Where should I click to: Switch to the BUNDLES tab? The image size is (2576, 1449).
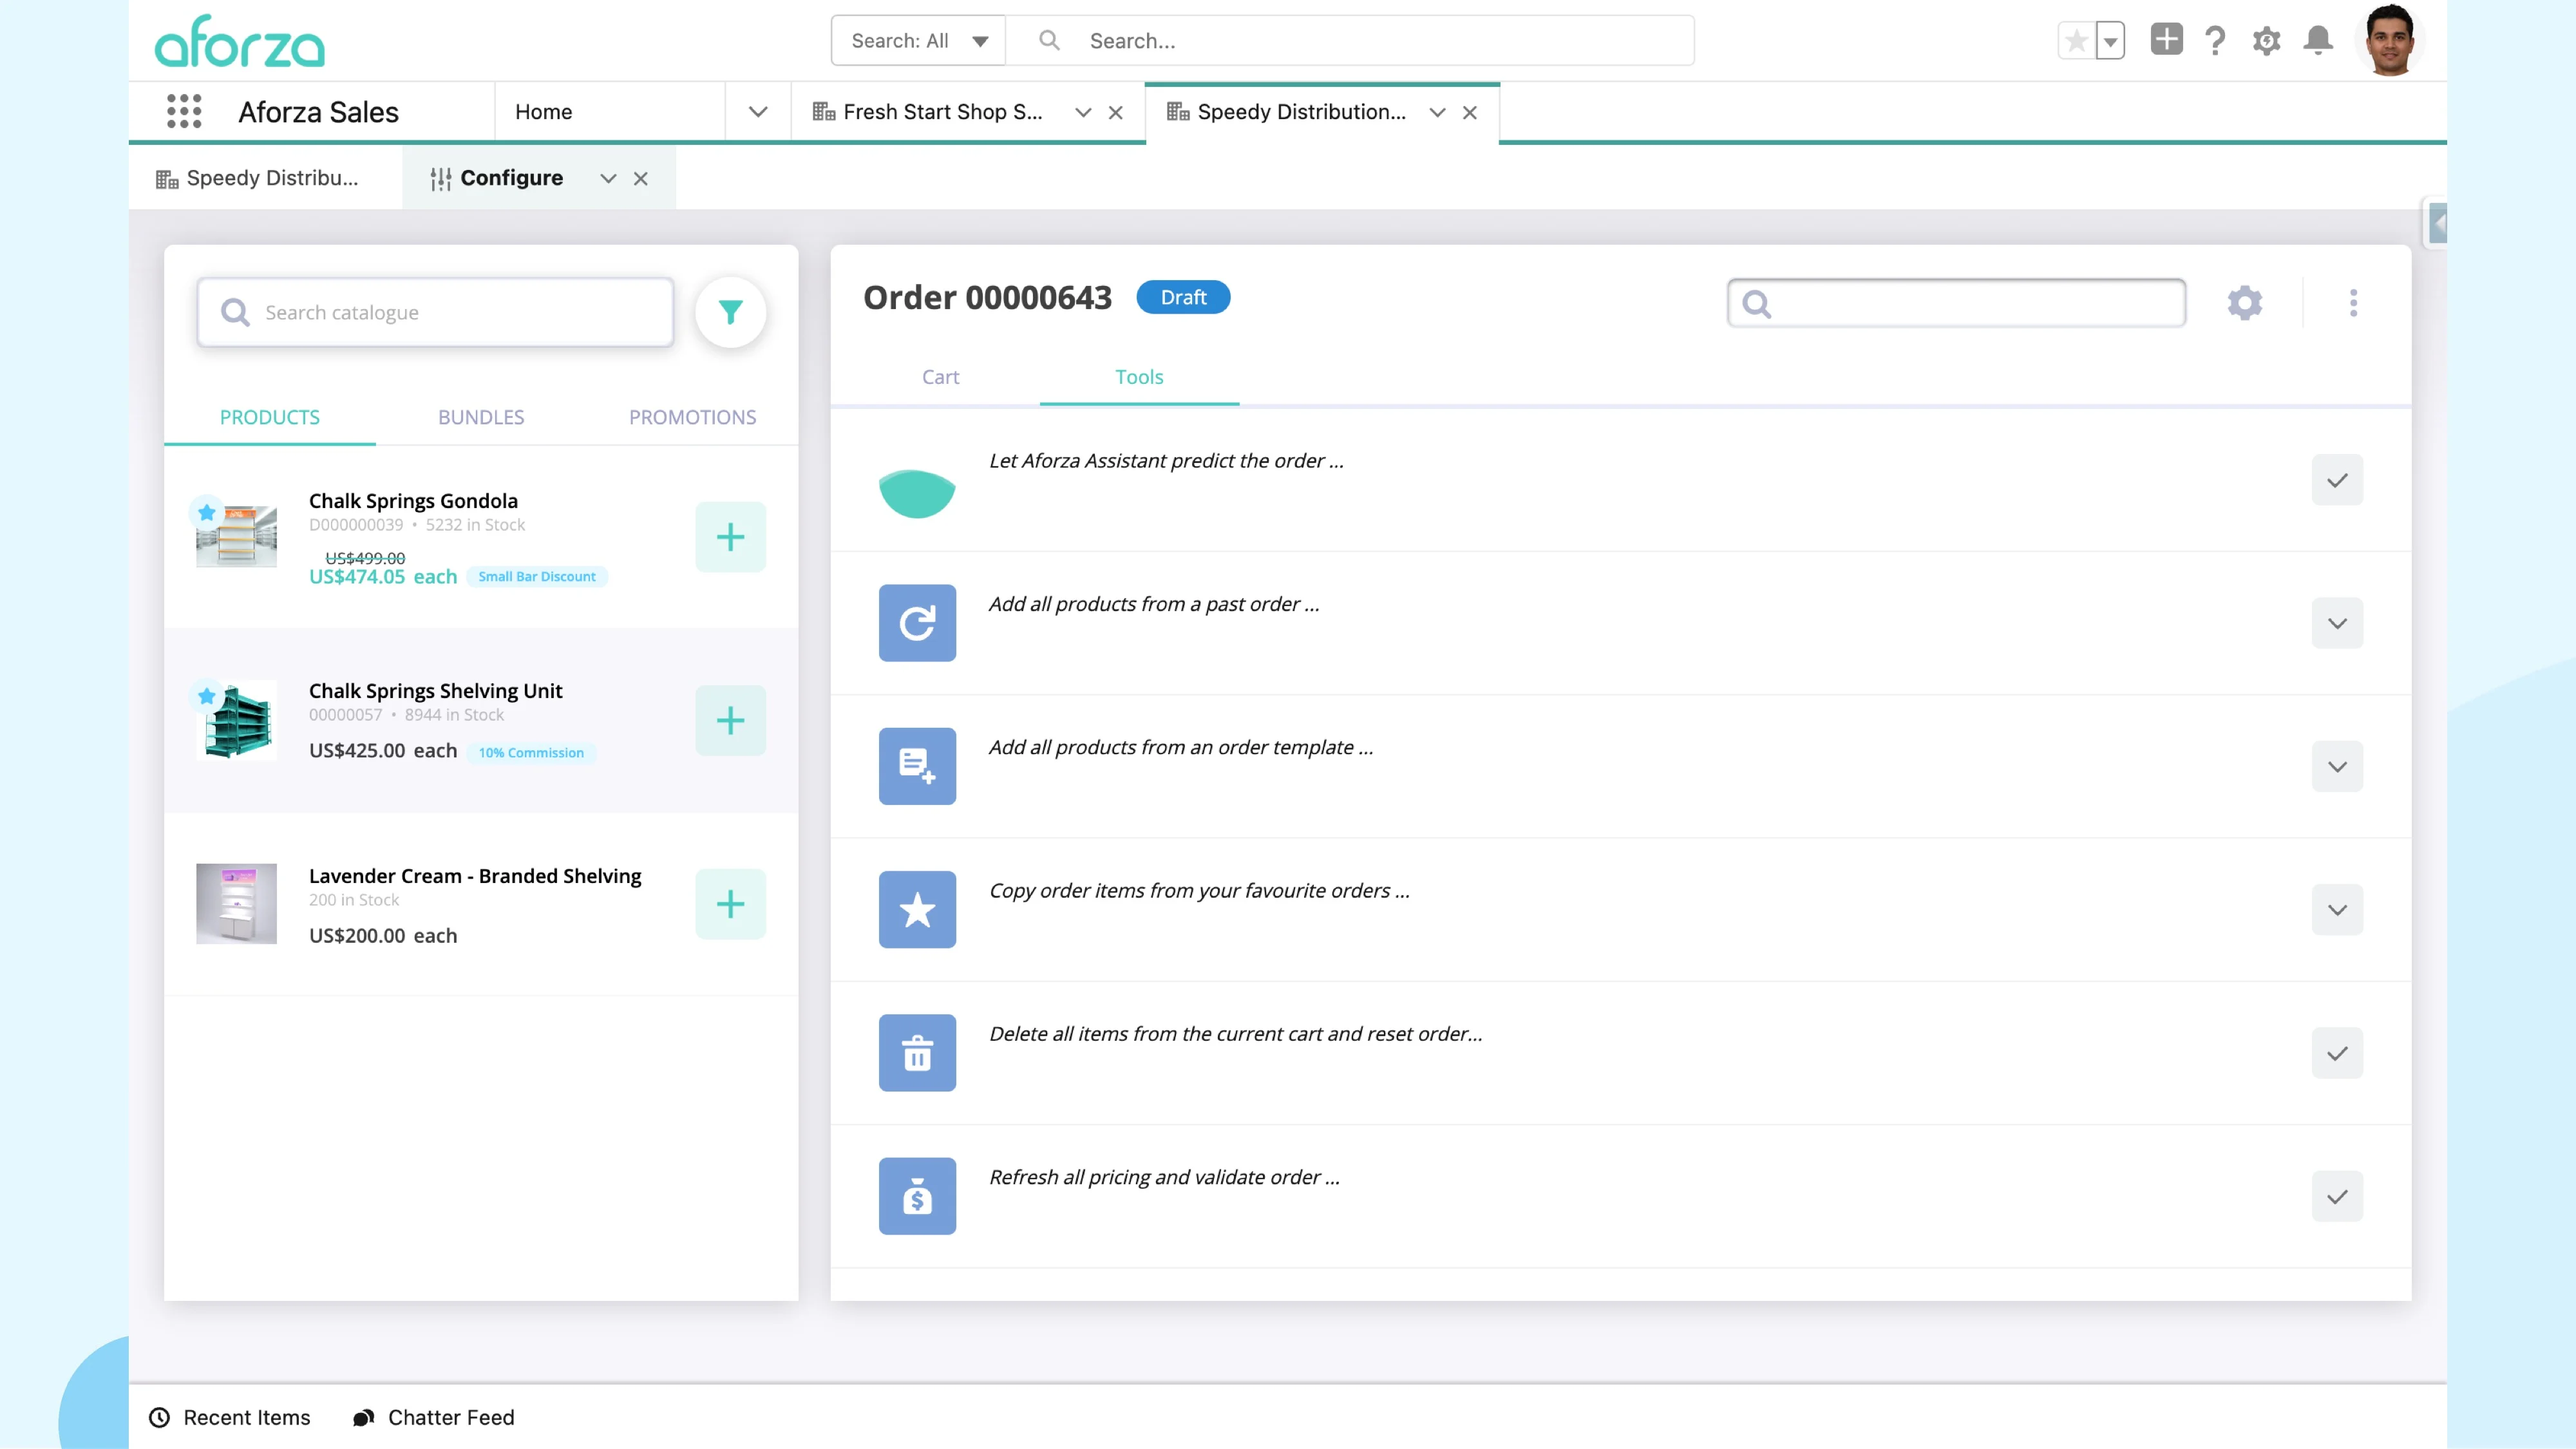(x=481, y=417)
